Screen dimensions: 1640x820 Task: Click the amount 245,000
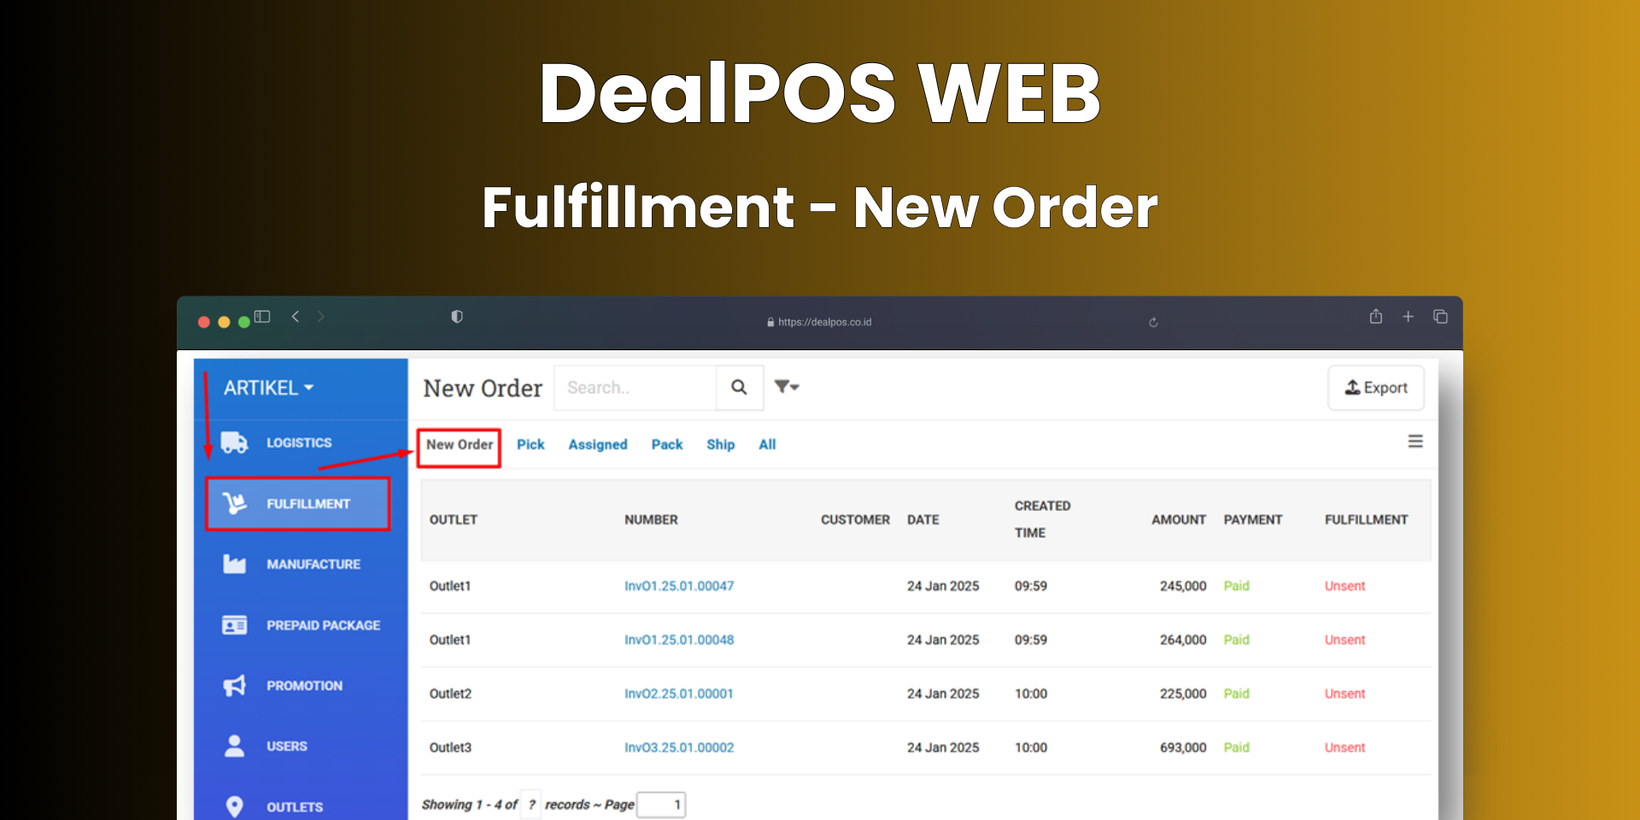[1183, 586]
